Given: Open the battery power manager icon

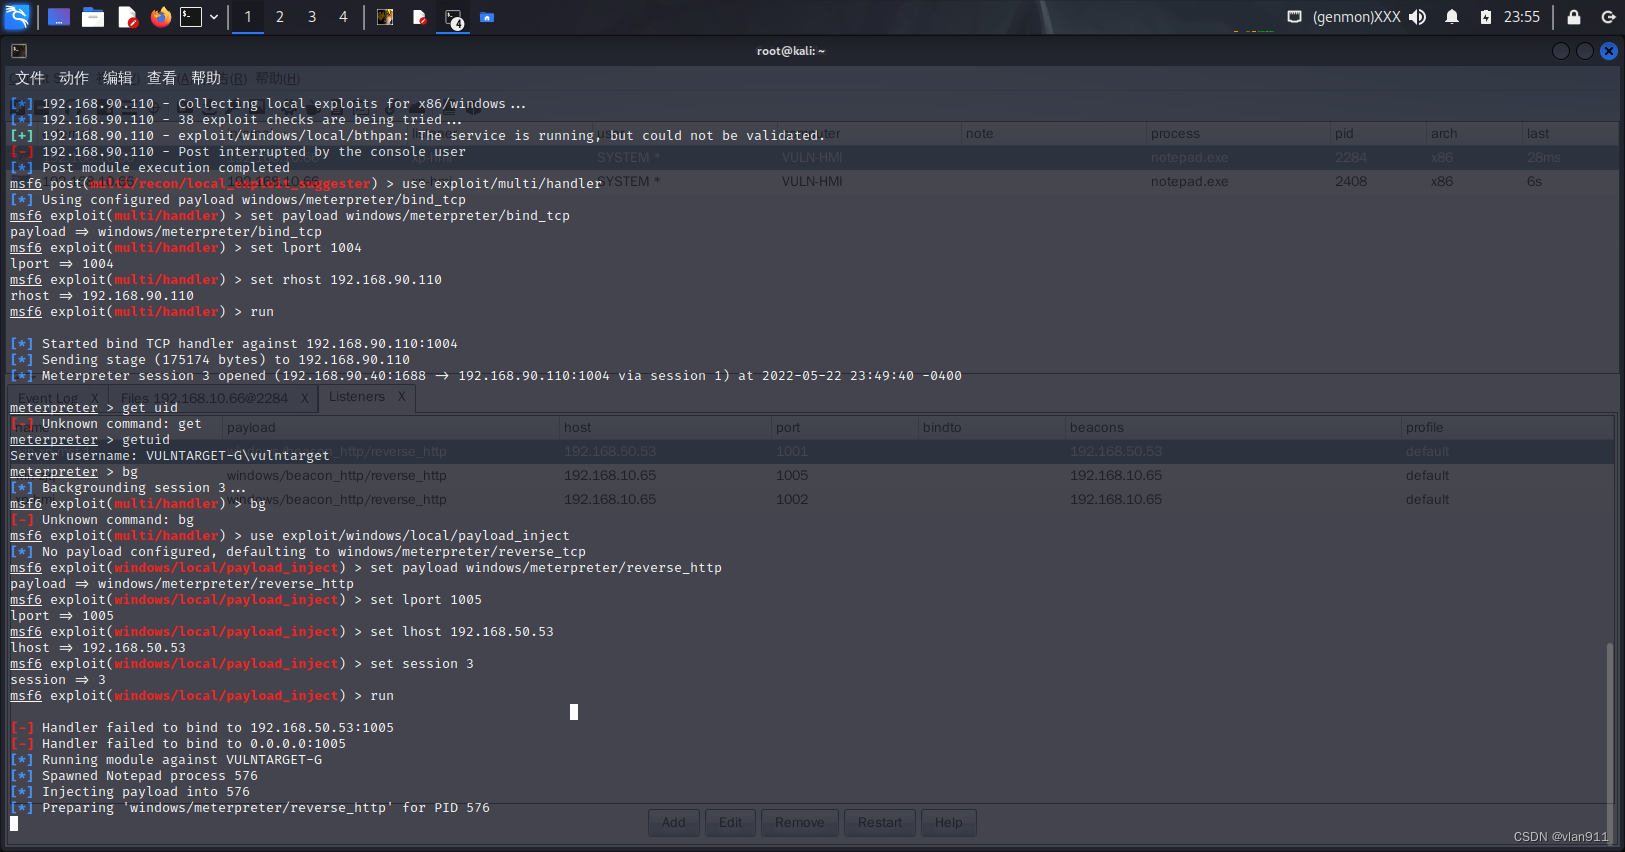Looking at the screenshot, I should point(1486,17).
